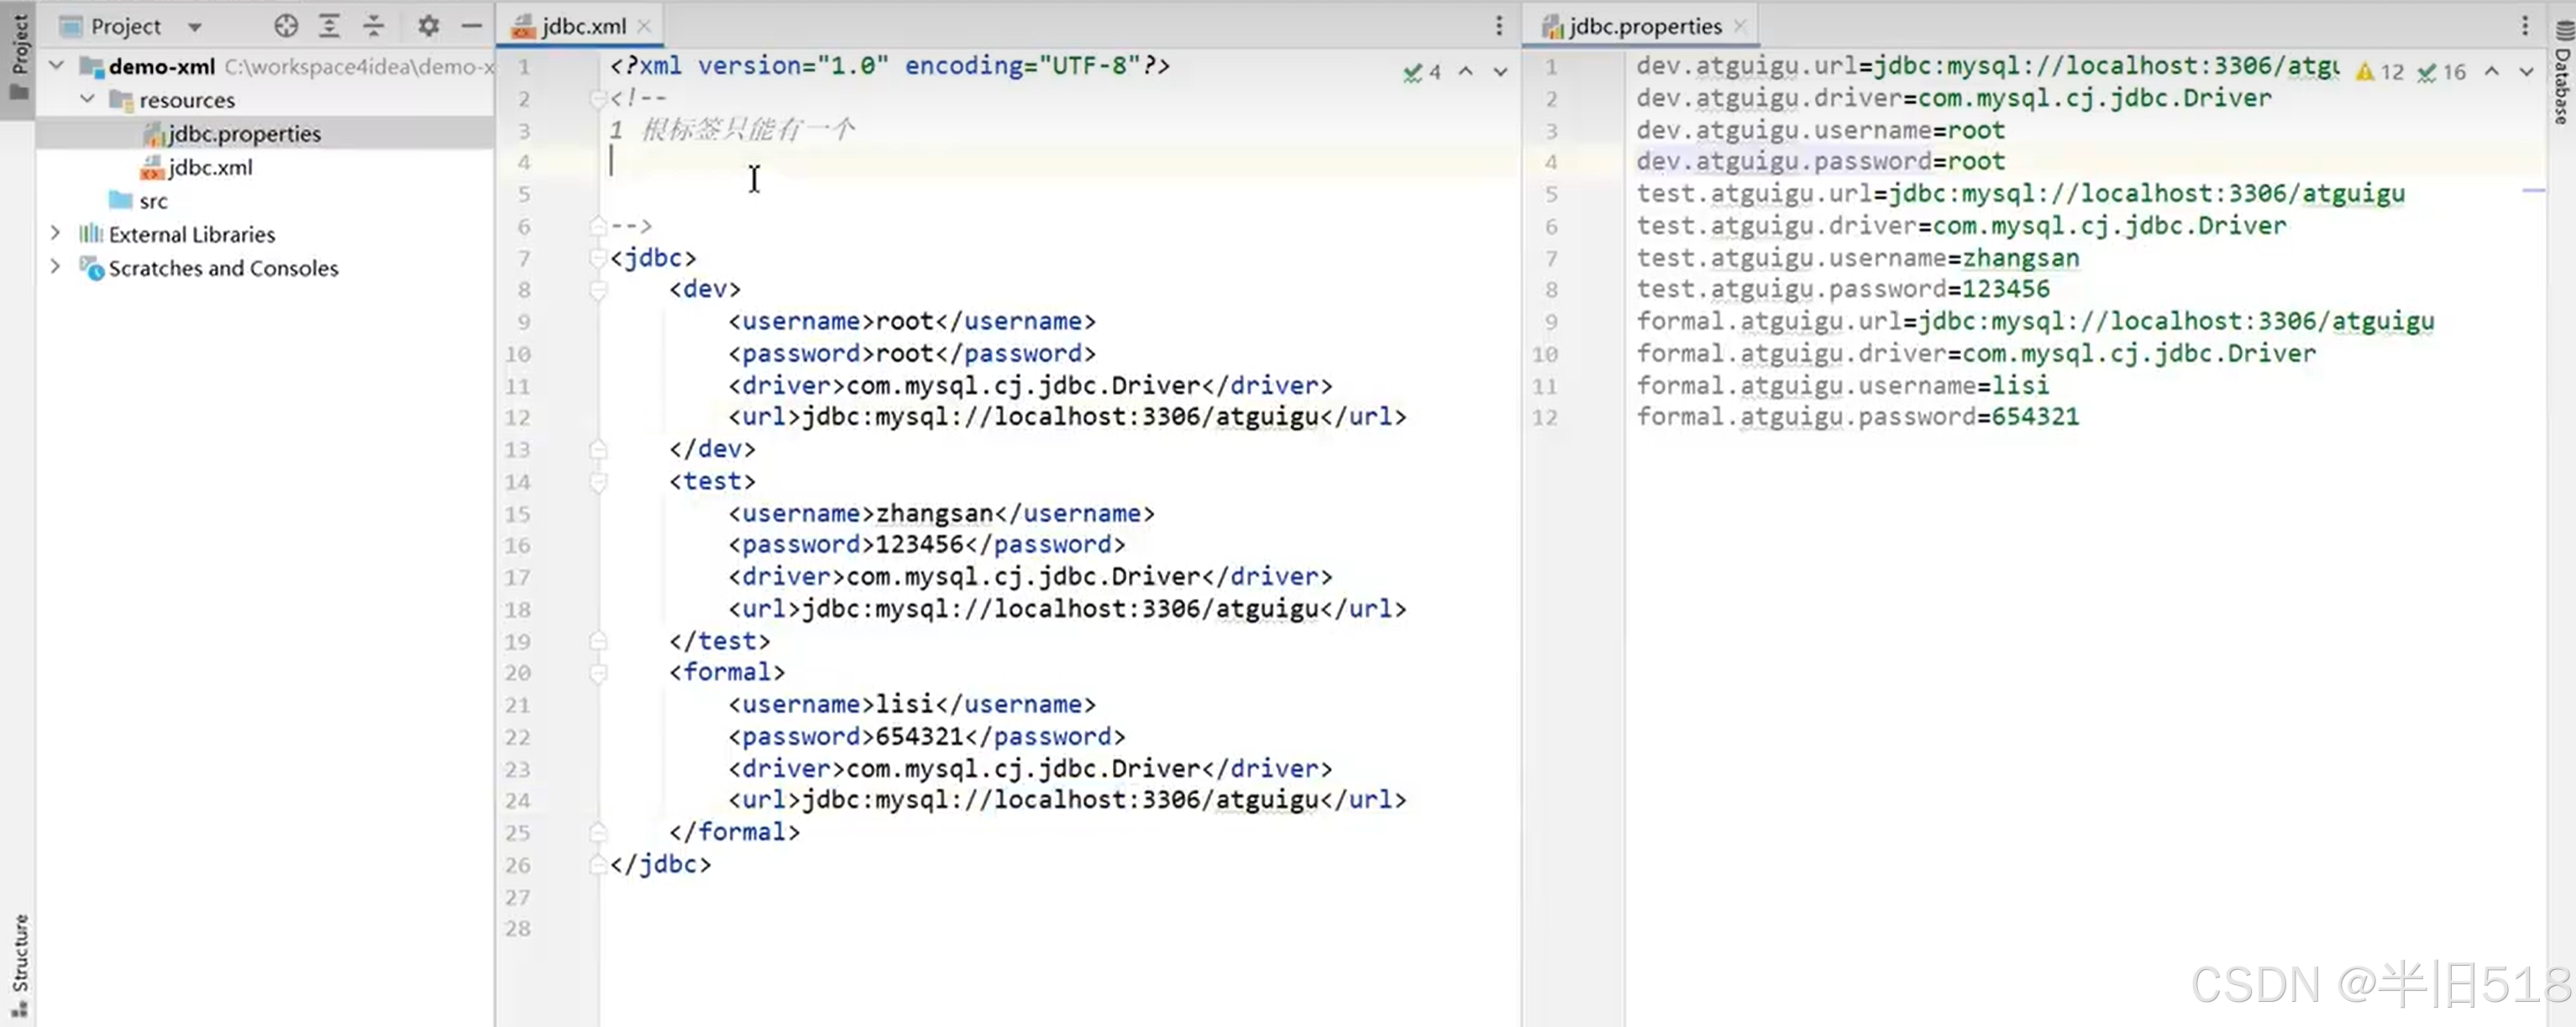This screenshot has width=2576, height=1027.
Task: Collapse the demo-xml project node
Action: [x=57, y=66]
